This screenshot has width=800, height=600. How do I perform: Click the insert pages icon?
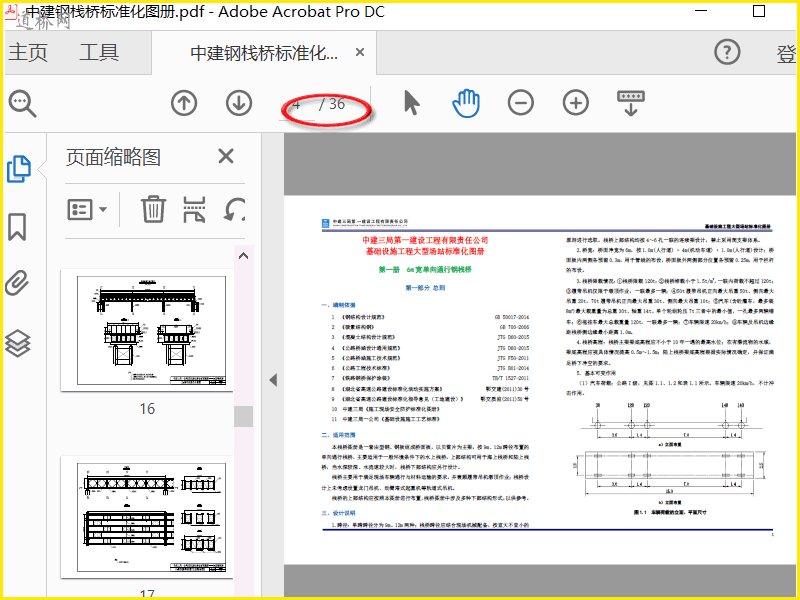point(194,210)
